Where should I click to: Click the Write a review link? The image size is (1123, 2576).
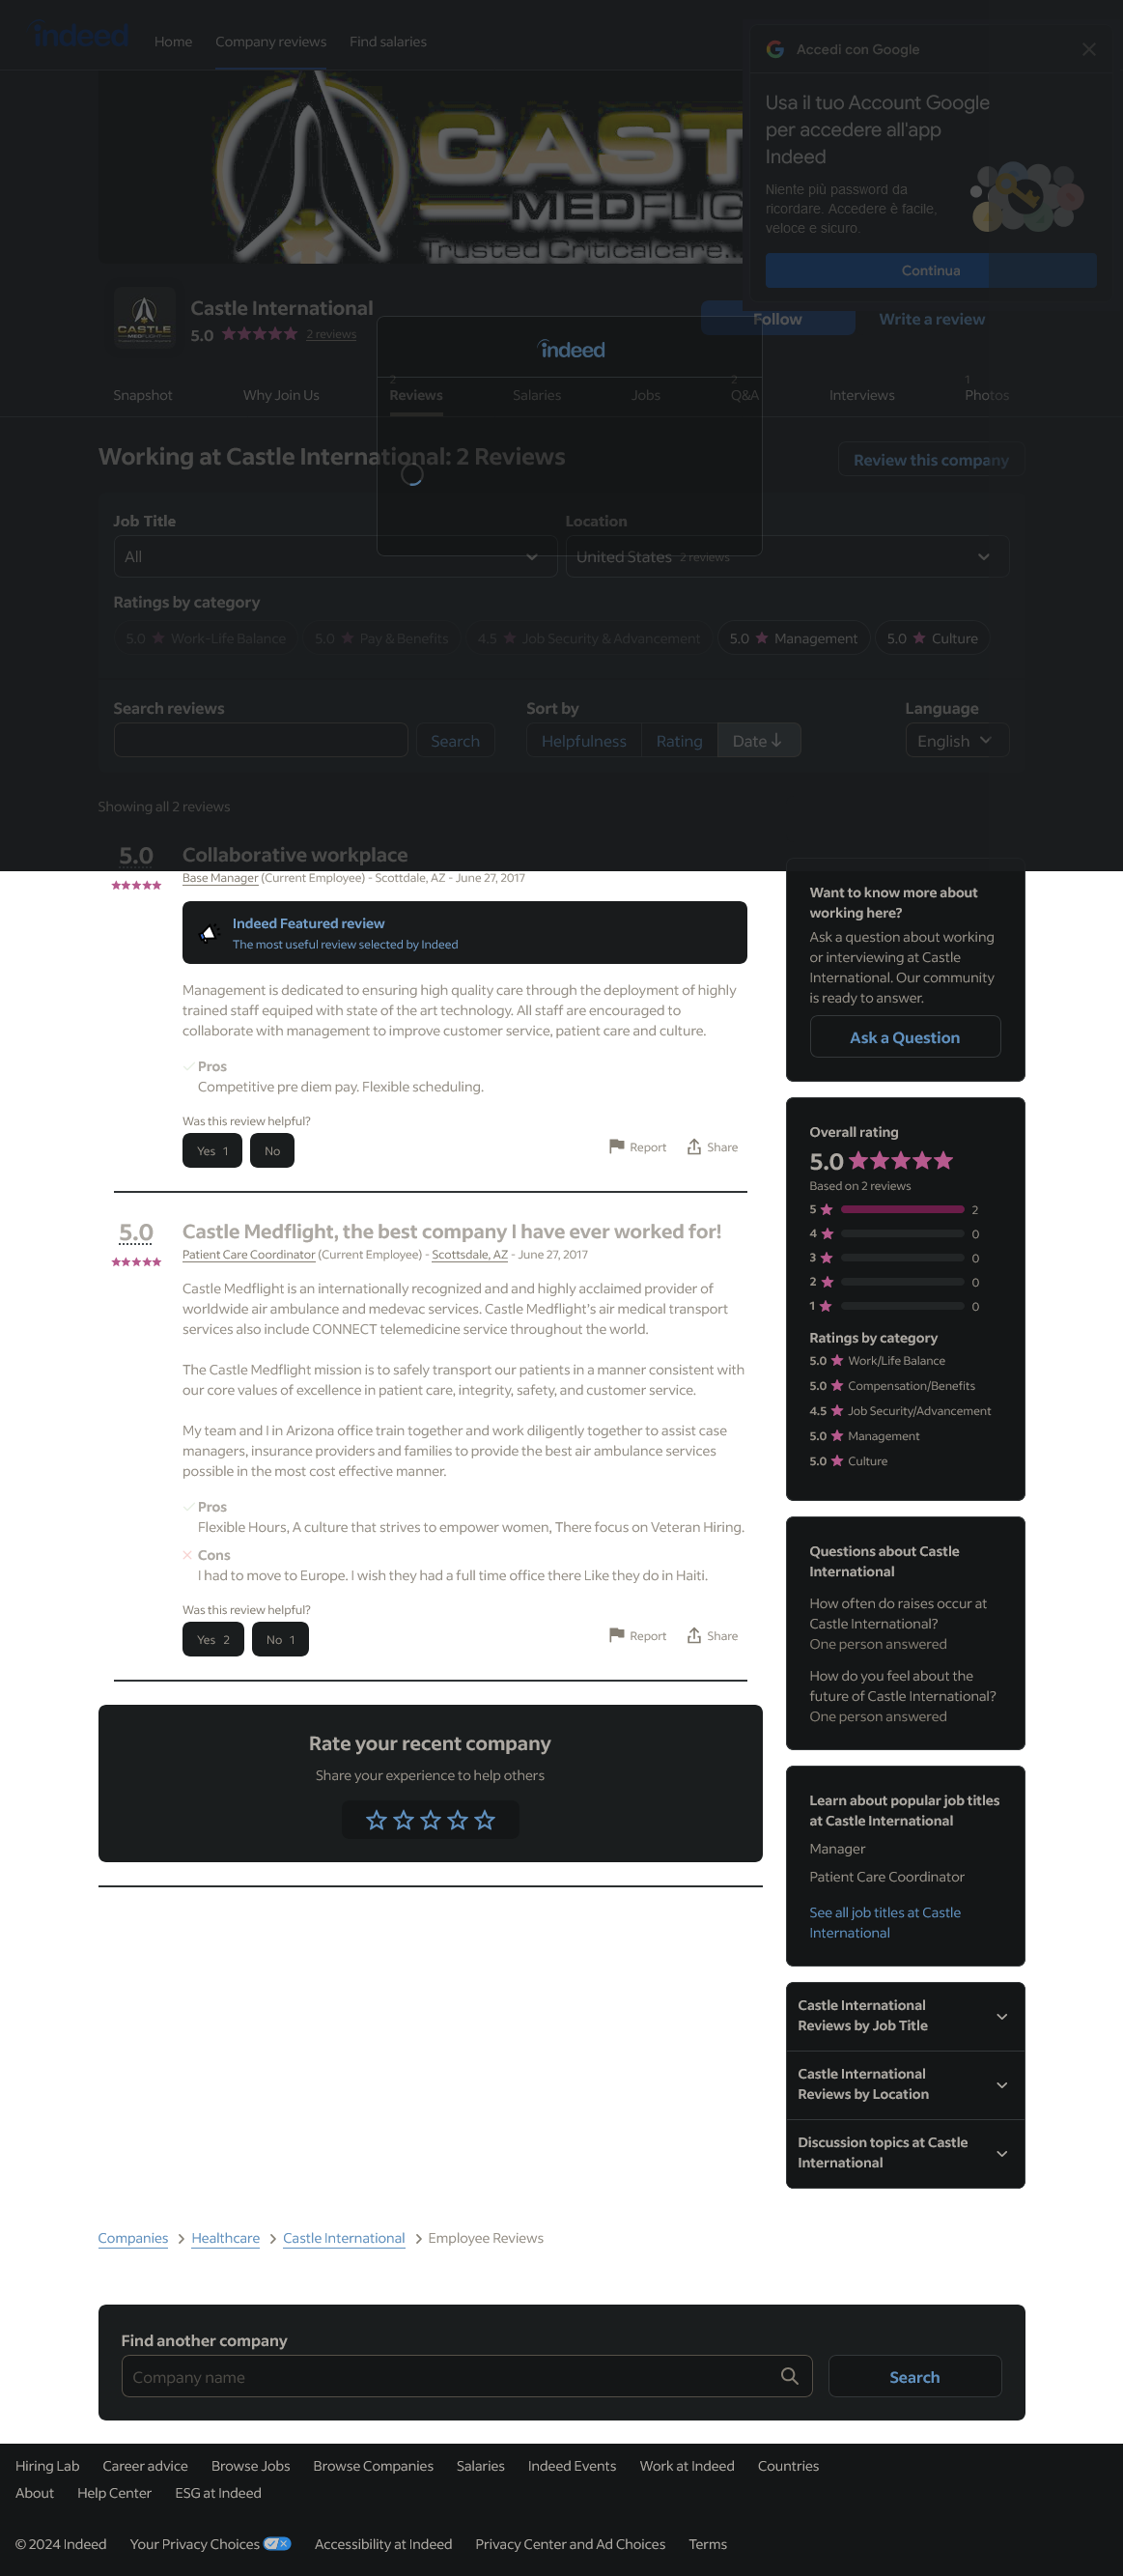pyautogui.click(x=932, y=319)
